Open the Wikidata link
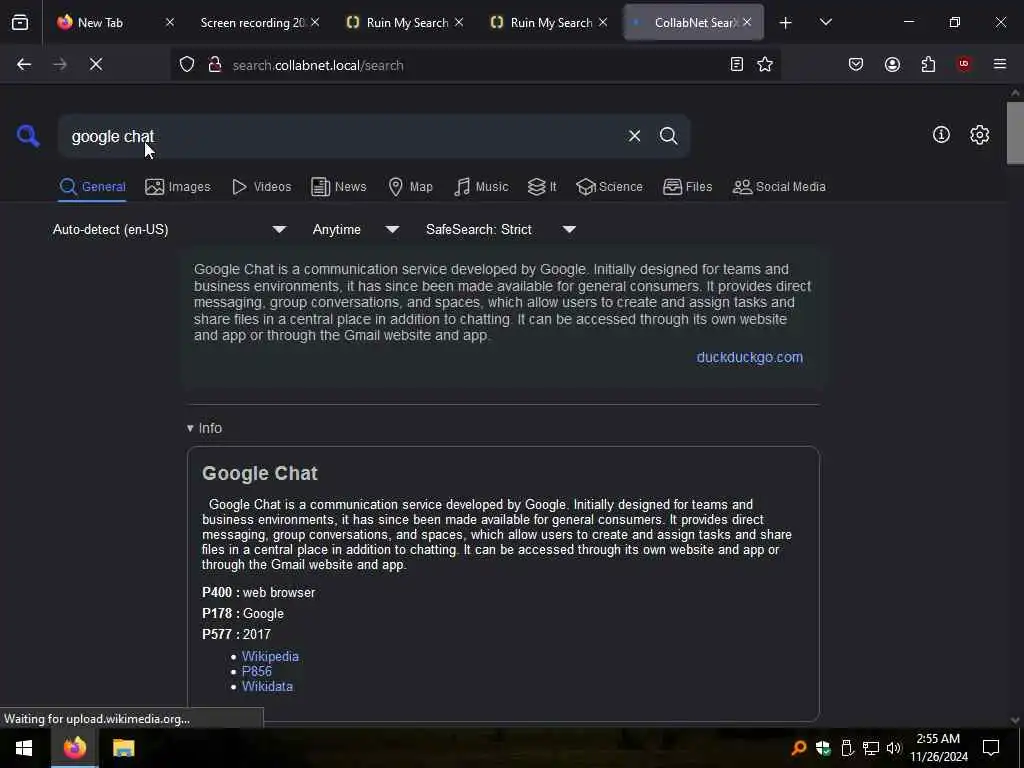Viewport: 1024px width, 768px height. tap(267, 686)
